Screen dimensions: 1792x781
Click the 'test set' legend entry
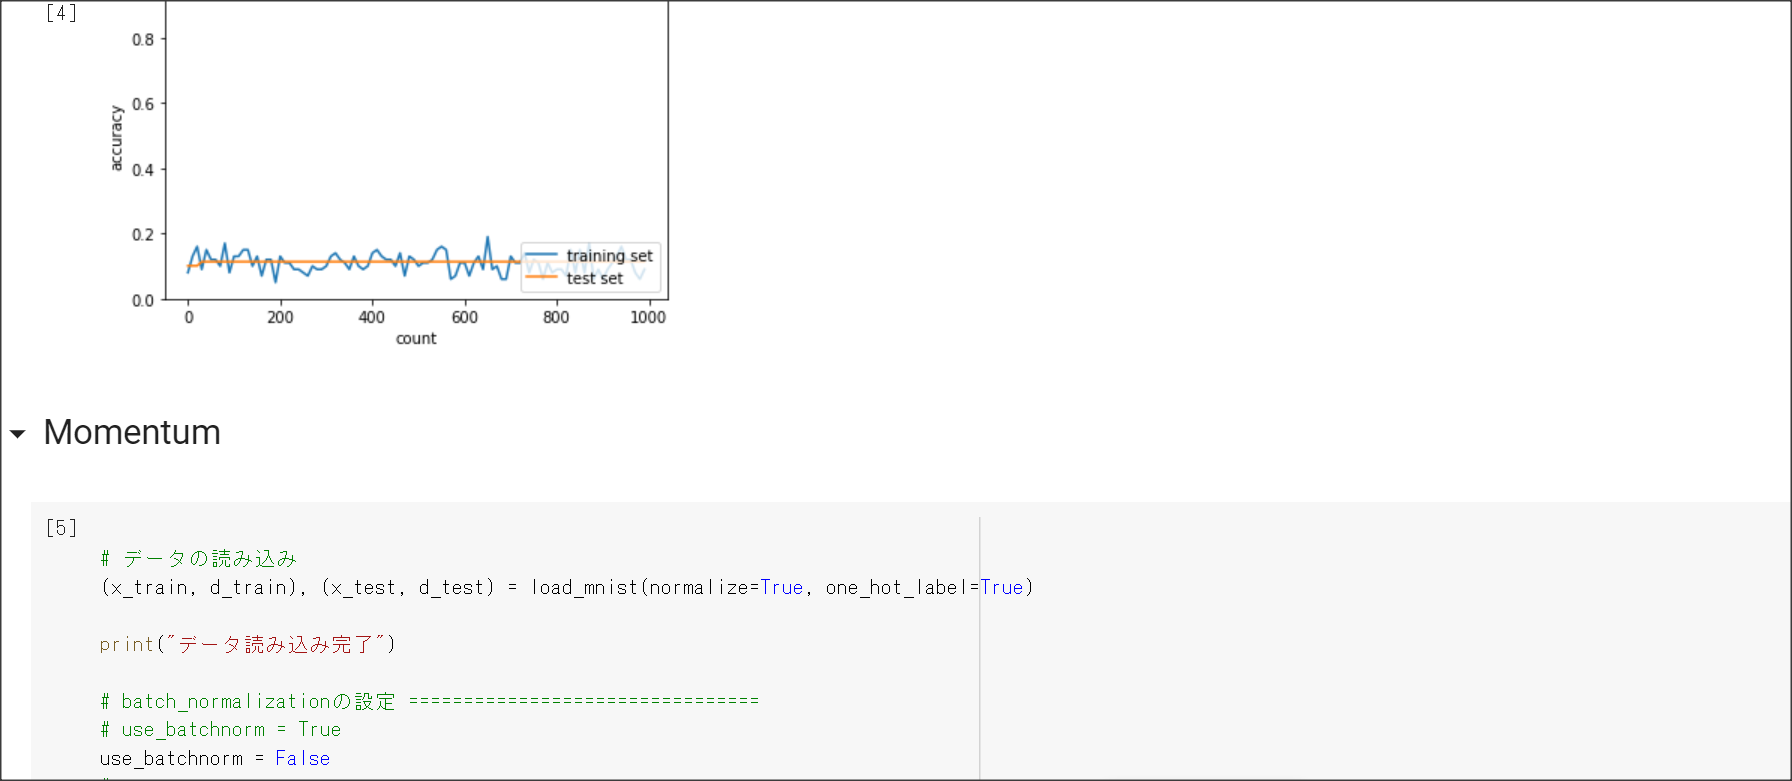[x=575, y=278]
